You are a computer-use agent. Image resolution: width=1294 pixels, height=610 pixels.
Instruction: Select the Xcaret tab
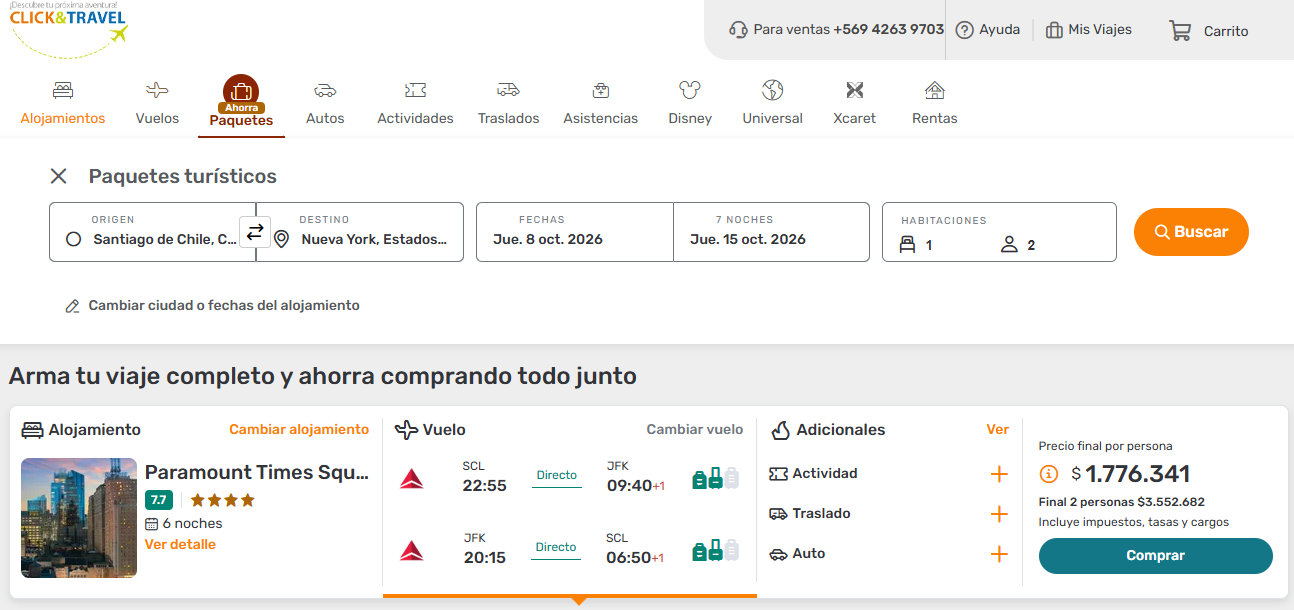854,104
